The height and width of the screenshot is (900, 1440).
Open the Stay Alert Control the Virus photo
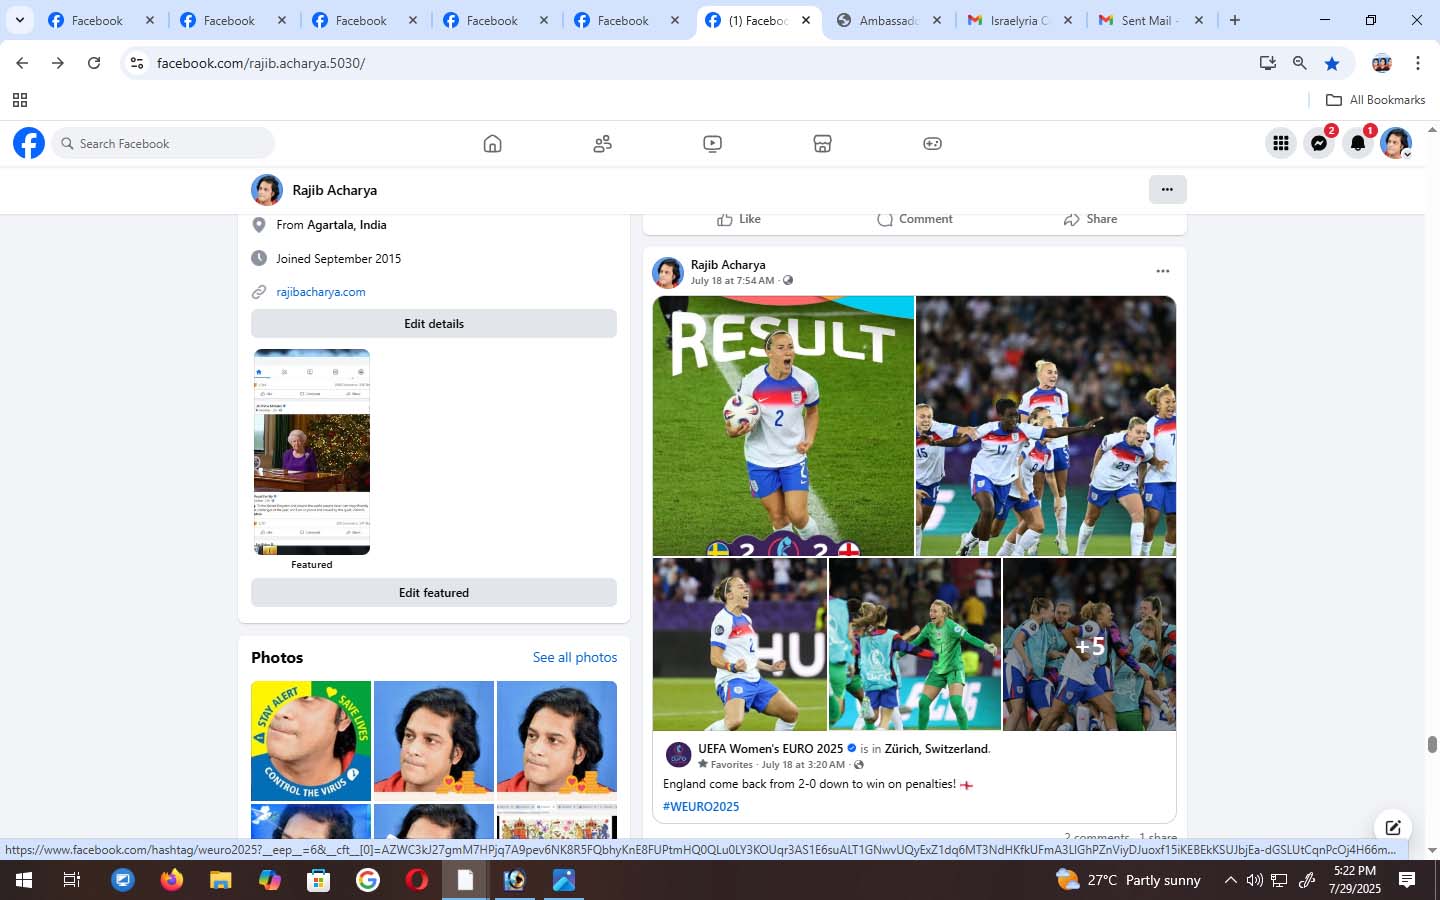point(311,741)
